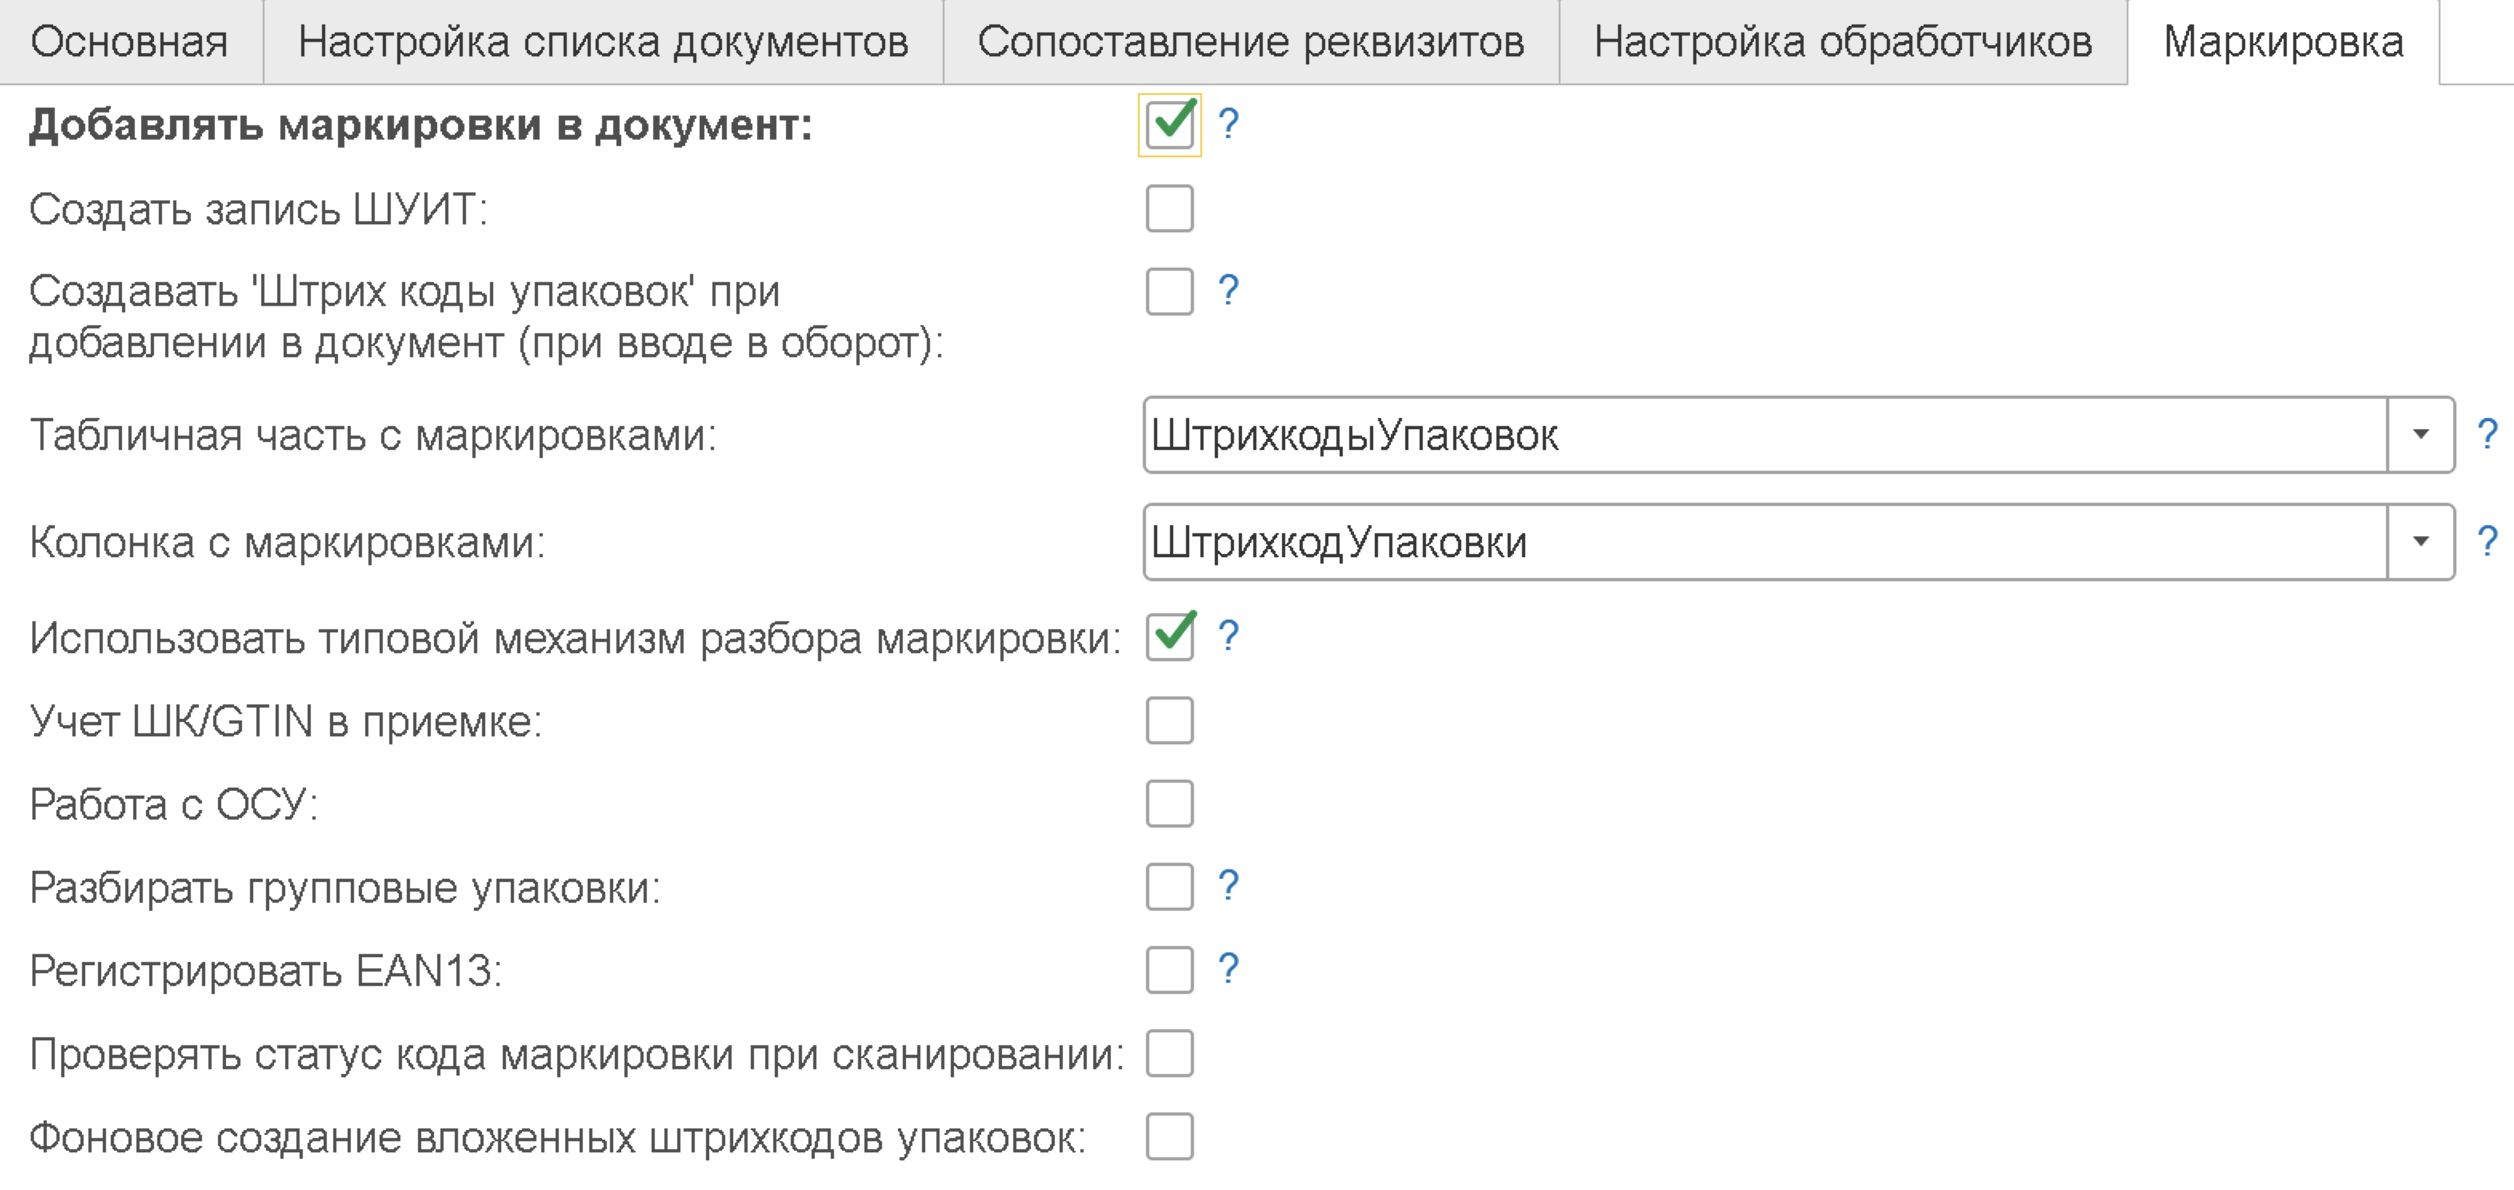Open help for 'Создавать Штрих коды упаковок'
The height and width of the screenshot is (1190, 2514).
pos(1230,292)
